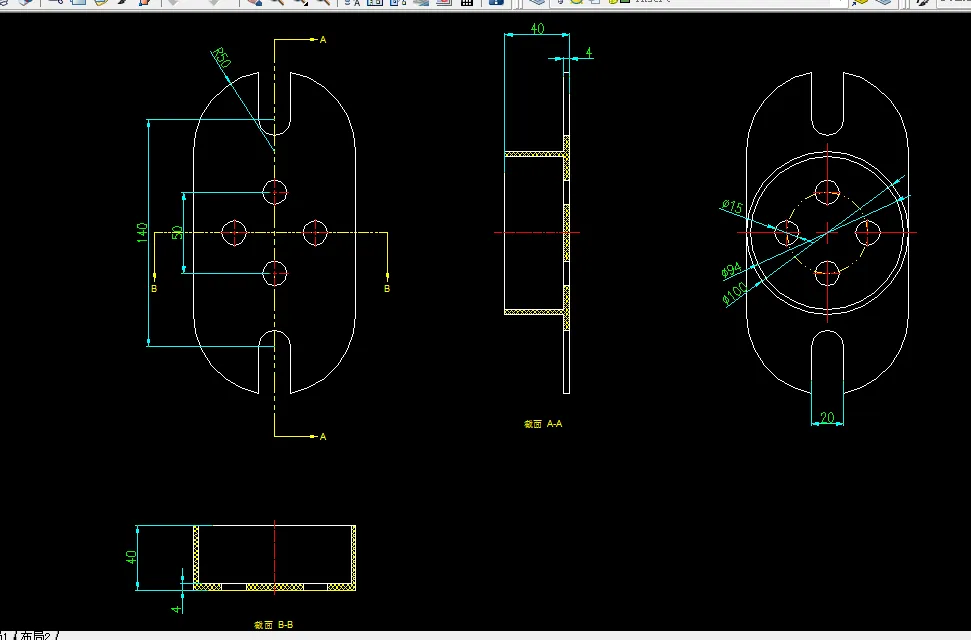
Task: Select the 40 dimension above section A-A
Action: [537, 28]
